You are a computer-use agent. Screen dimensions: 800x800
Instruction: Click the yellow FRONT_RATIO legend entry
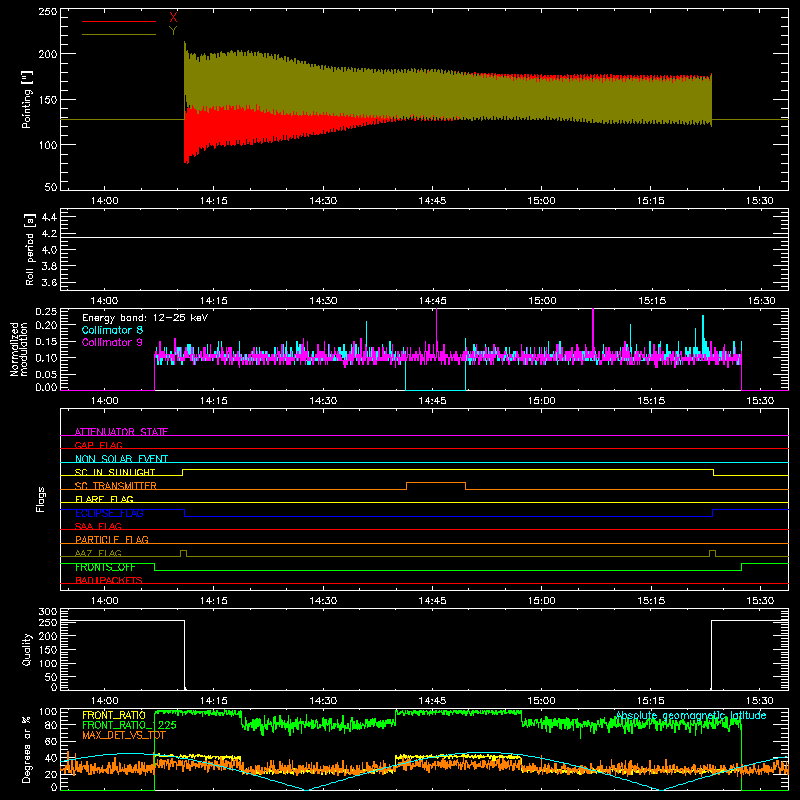(114, 715)
